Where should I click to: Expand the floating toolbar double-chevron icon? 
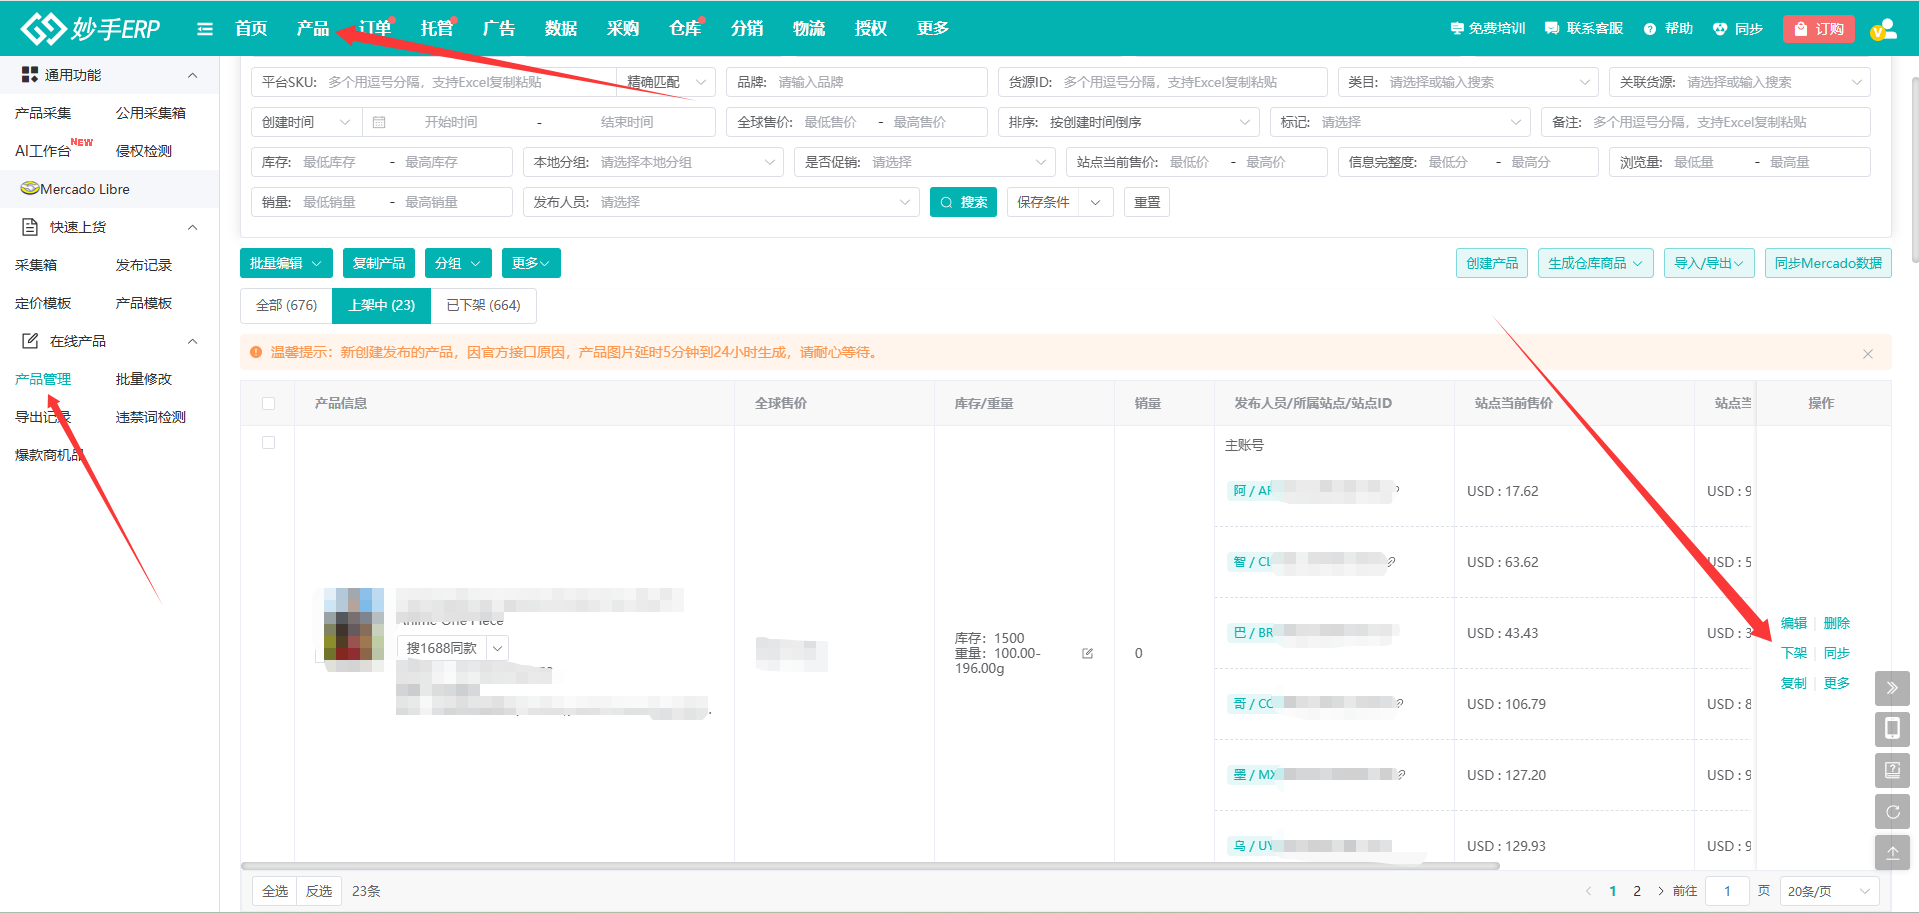point(1892,688)
